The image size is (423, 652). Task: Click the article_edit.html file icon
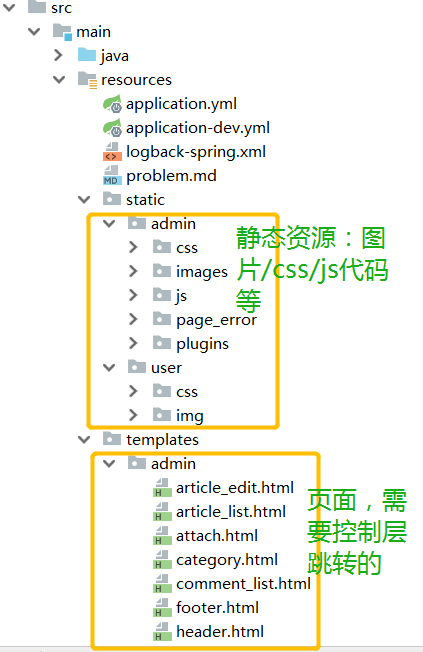[162, 488]
